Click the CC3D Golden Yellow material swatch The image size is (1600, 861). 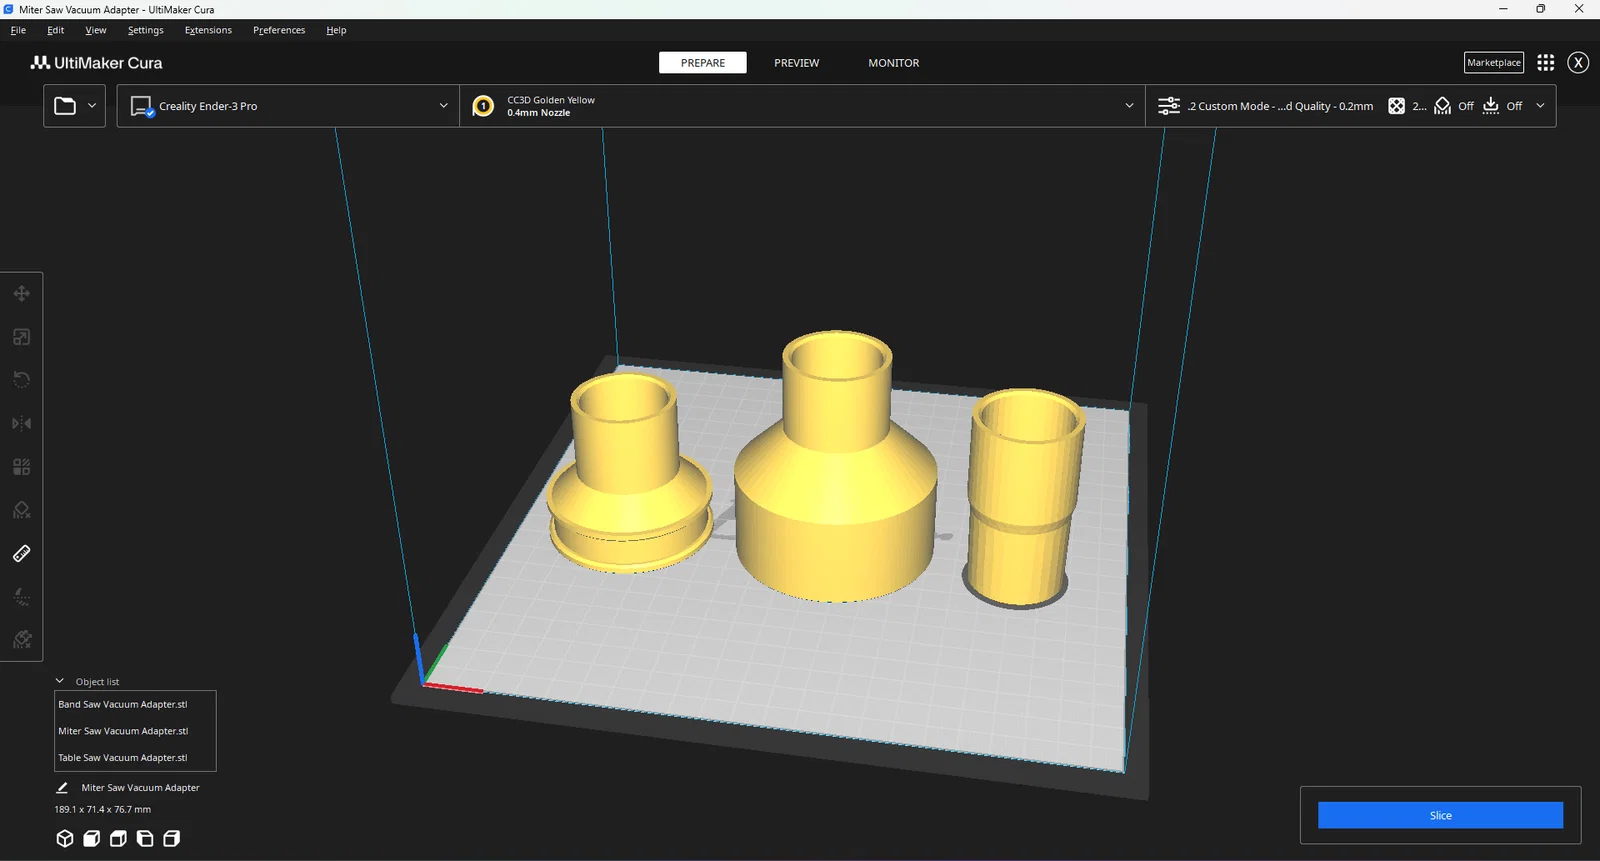tap(483, 106)
